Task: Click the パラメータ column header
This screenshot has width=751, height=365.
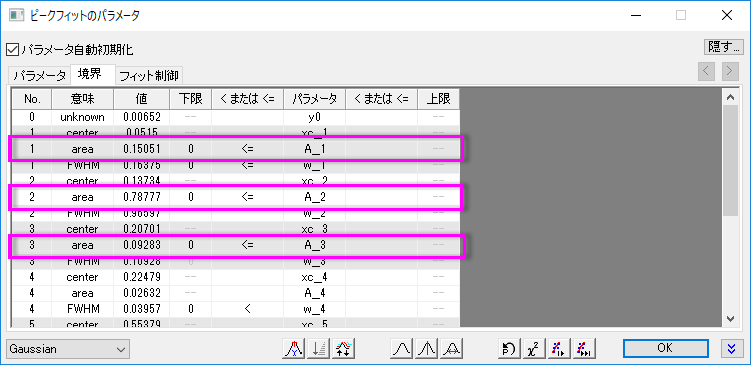Action: click(x=315, y=99)
